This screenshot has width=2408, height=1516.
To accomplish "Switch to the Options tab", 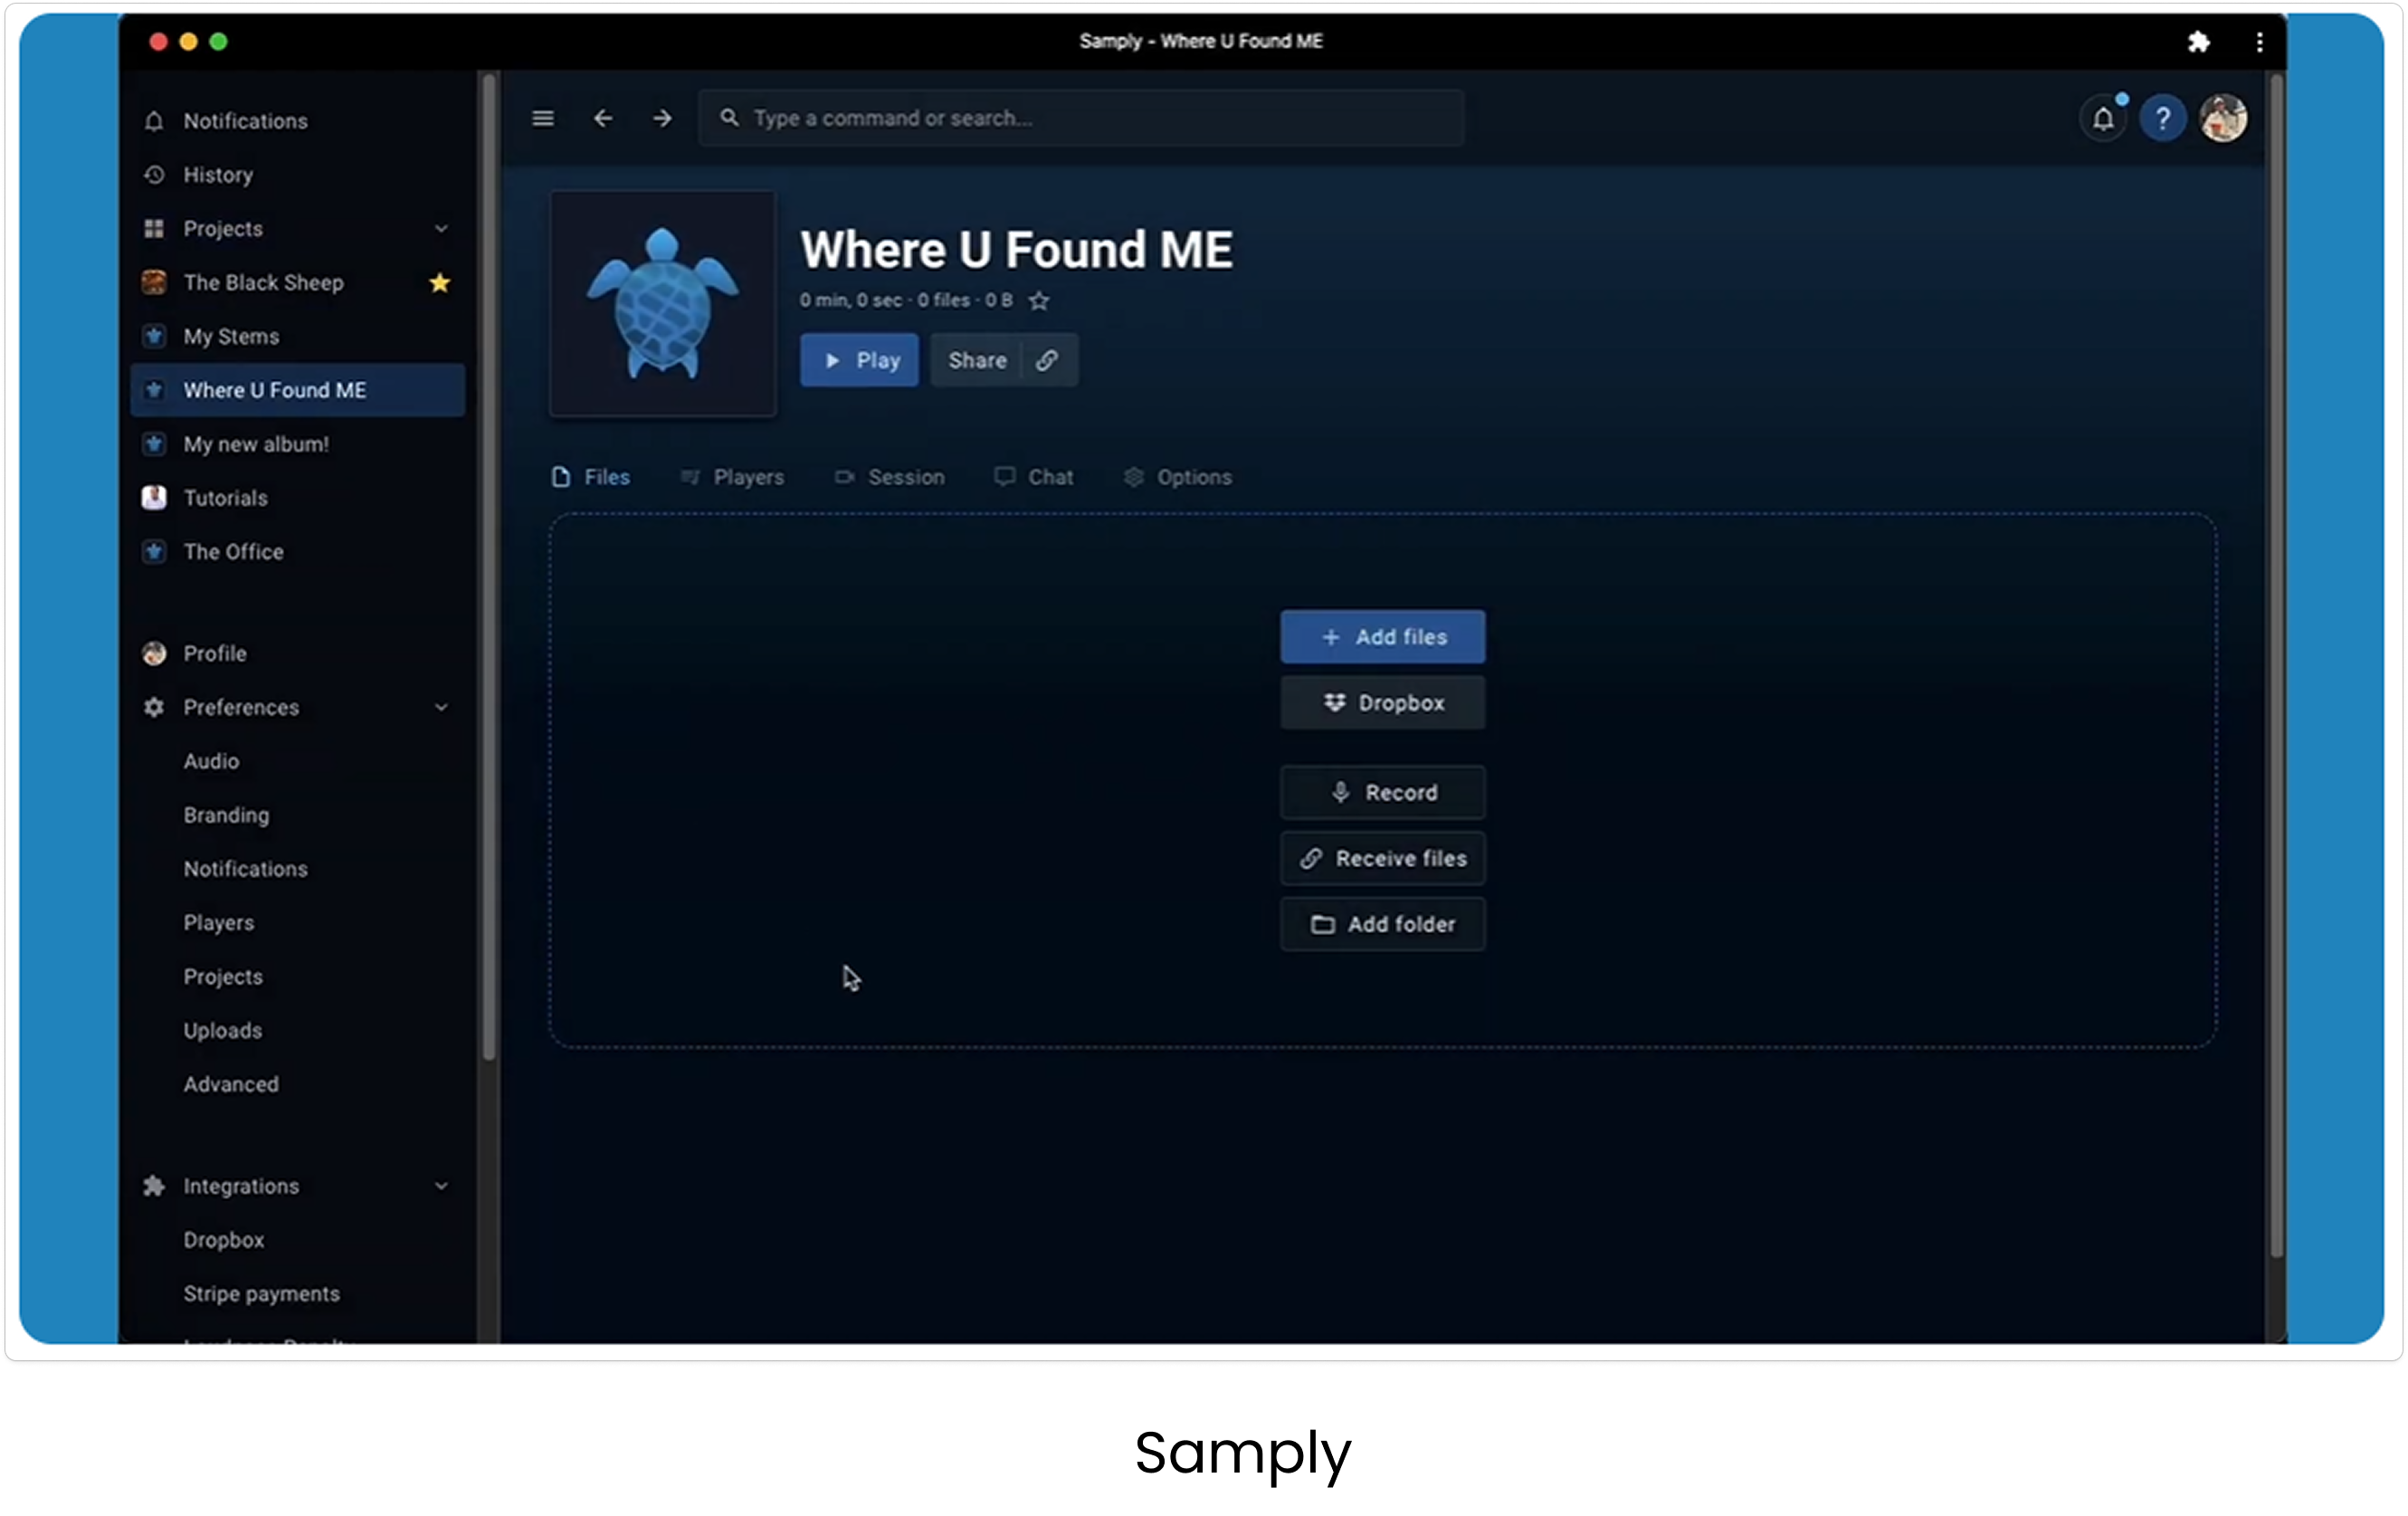I will point(1178,477).
